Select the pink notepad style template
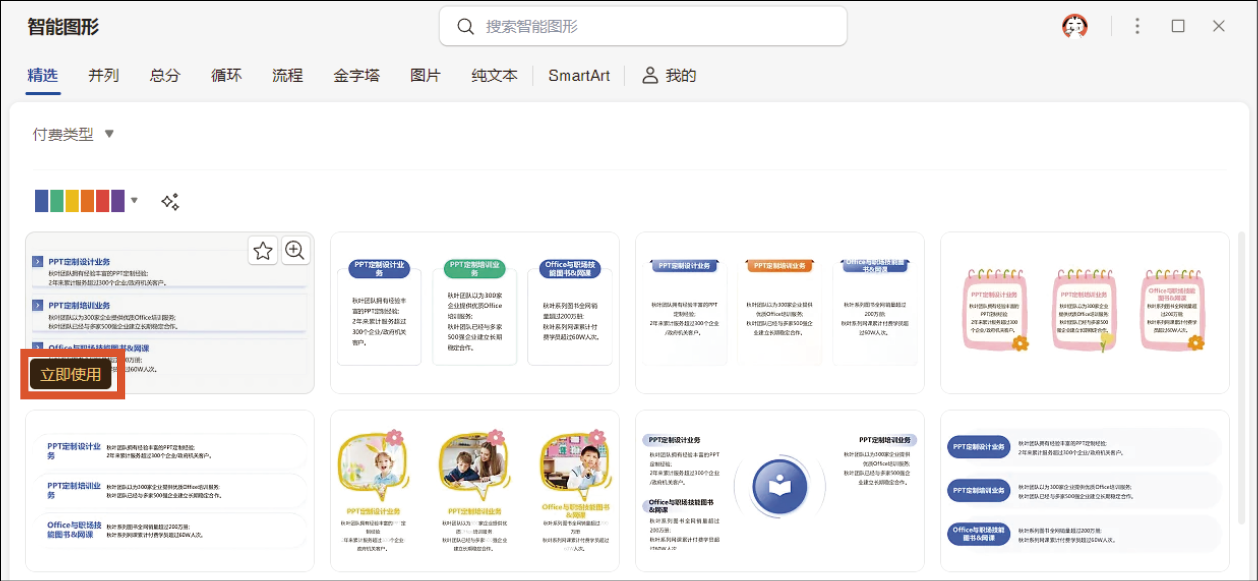This screenshot has height=581, width=1258. [1085, 313]
